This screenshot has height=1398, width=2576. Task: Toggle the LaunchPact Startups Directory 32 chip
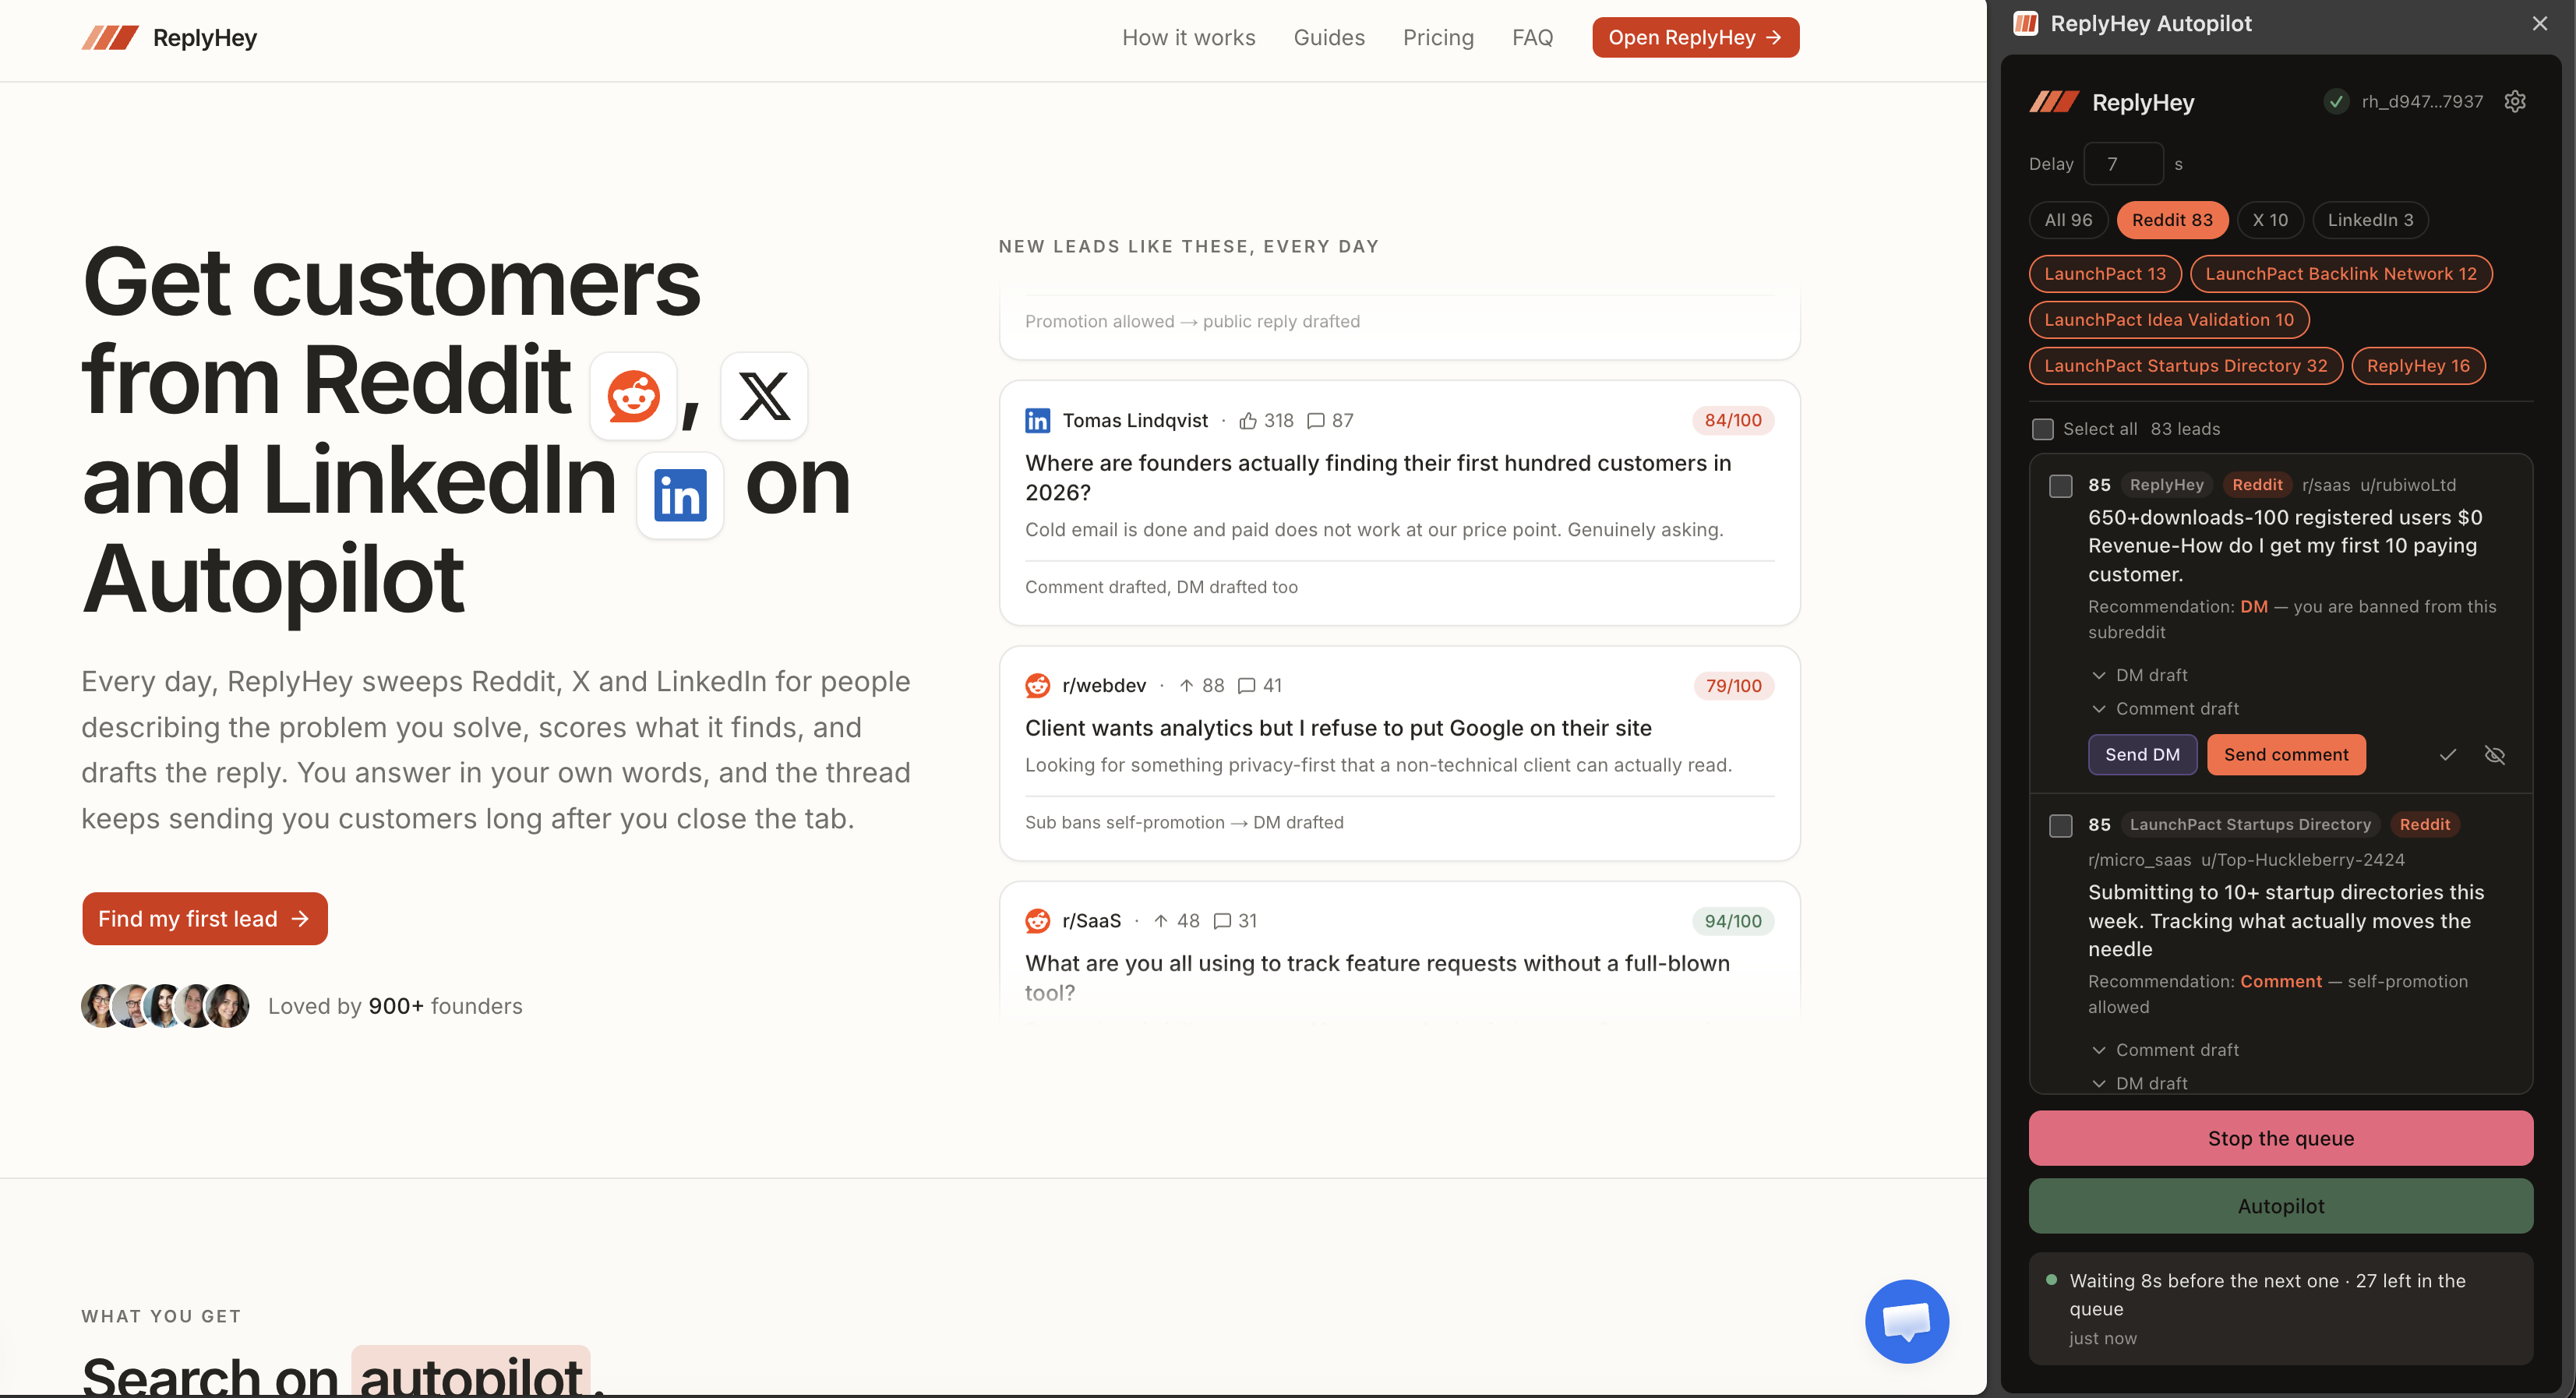click(2186, 366)
